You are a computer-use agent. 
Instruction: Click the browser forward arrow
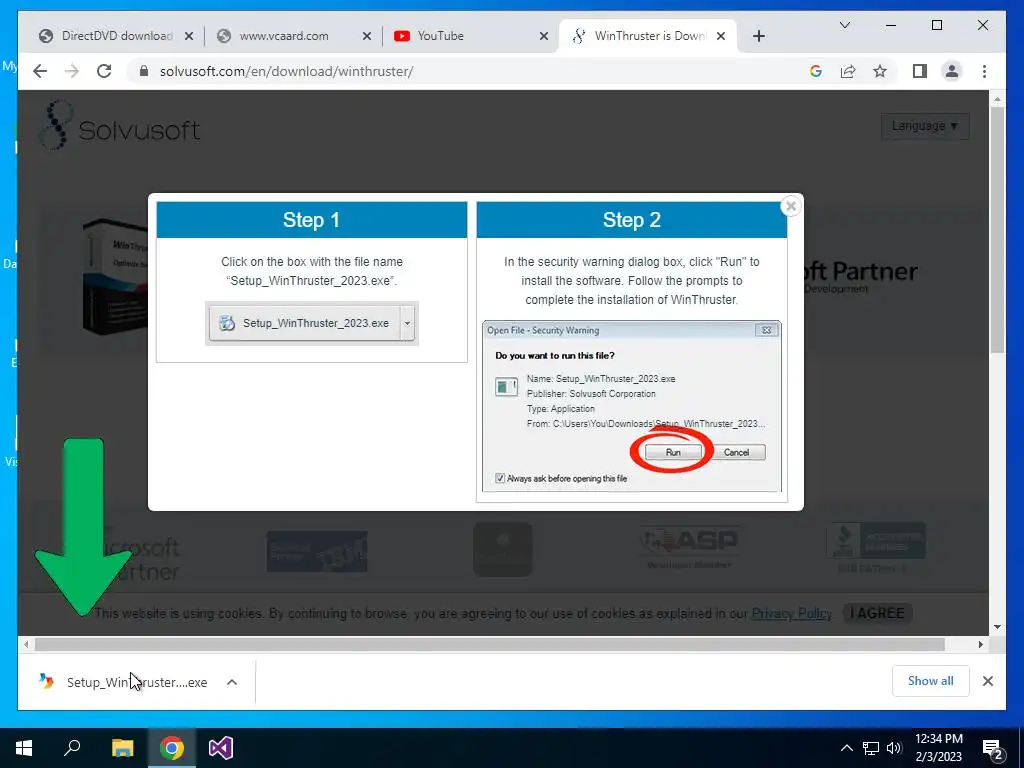tap(72, 71)
